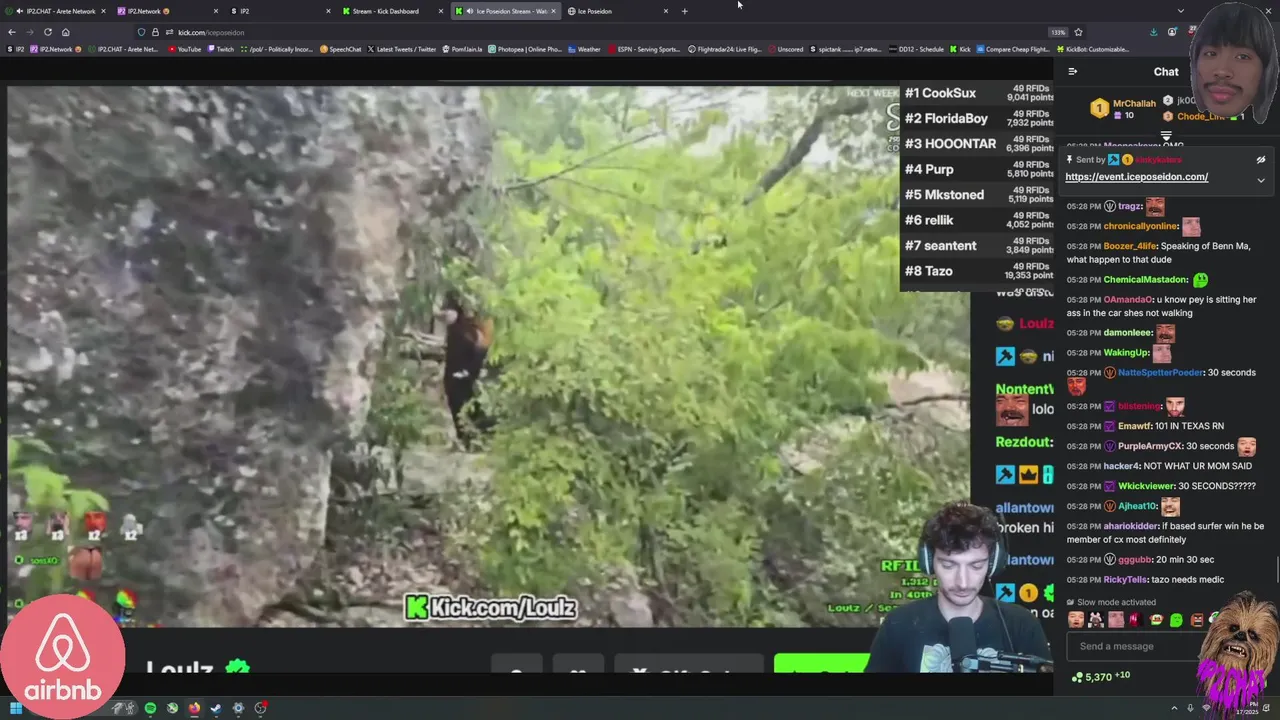The height and width of the screenshot is (720, 1280).
Task: Open the Firefox account icon
Action: pyautogui.click(x=1172, y=32)
